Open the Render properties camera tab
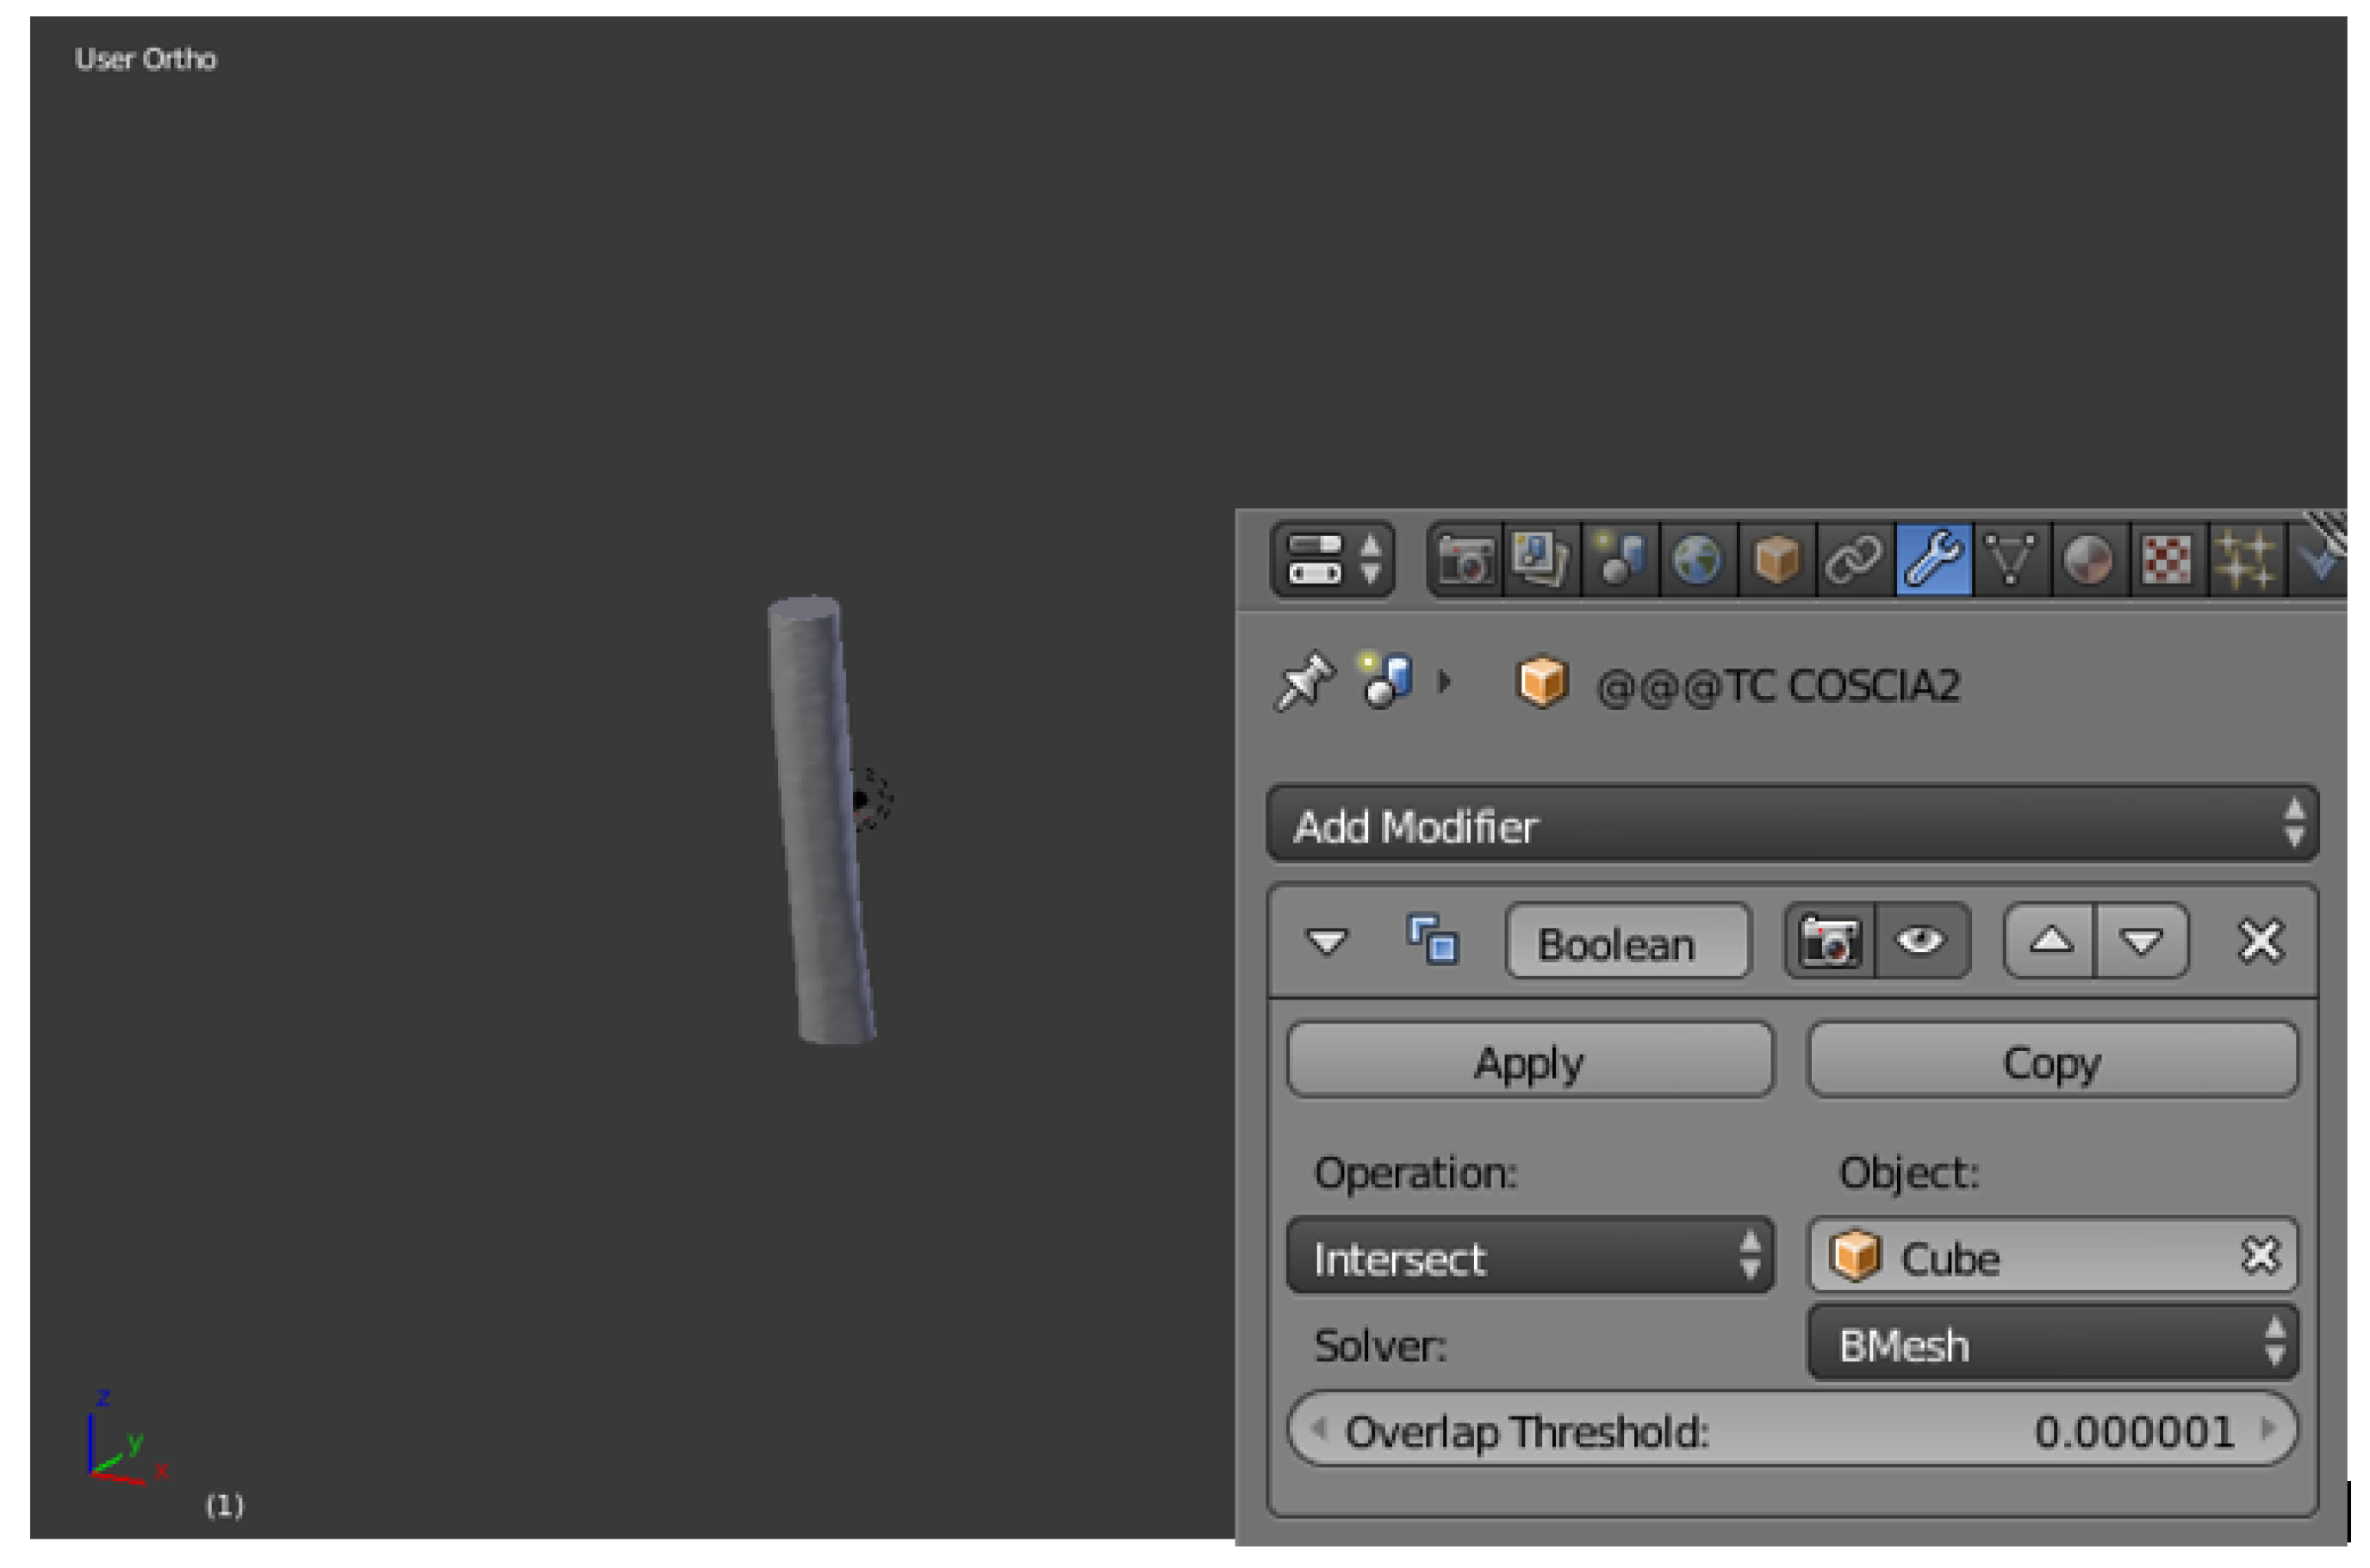This screenshot has width=2370, height=1568. click(x=1465, y=559)
